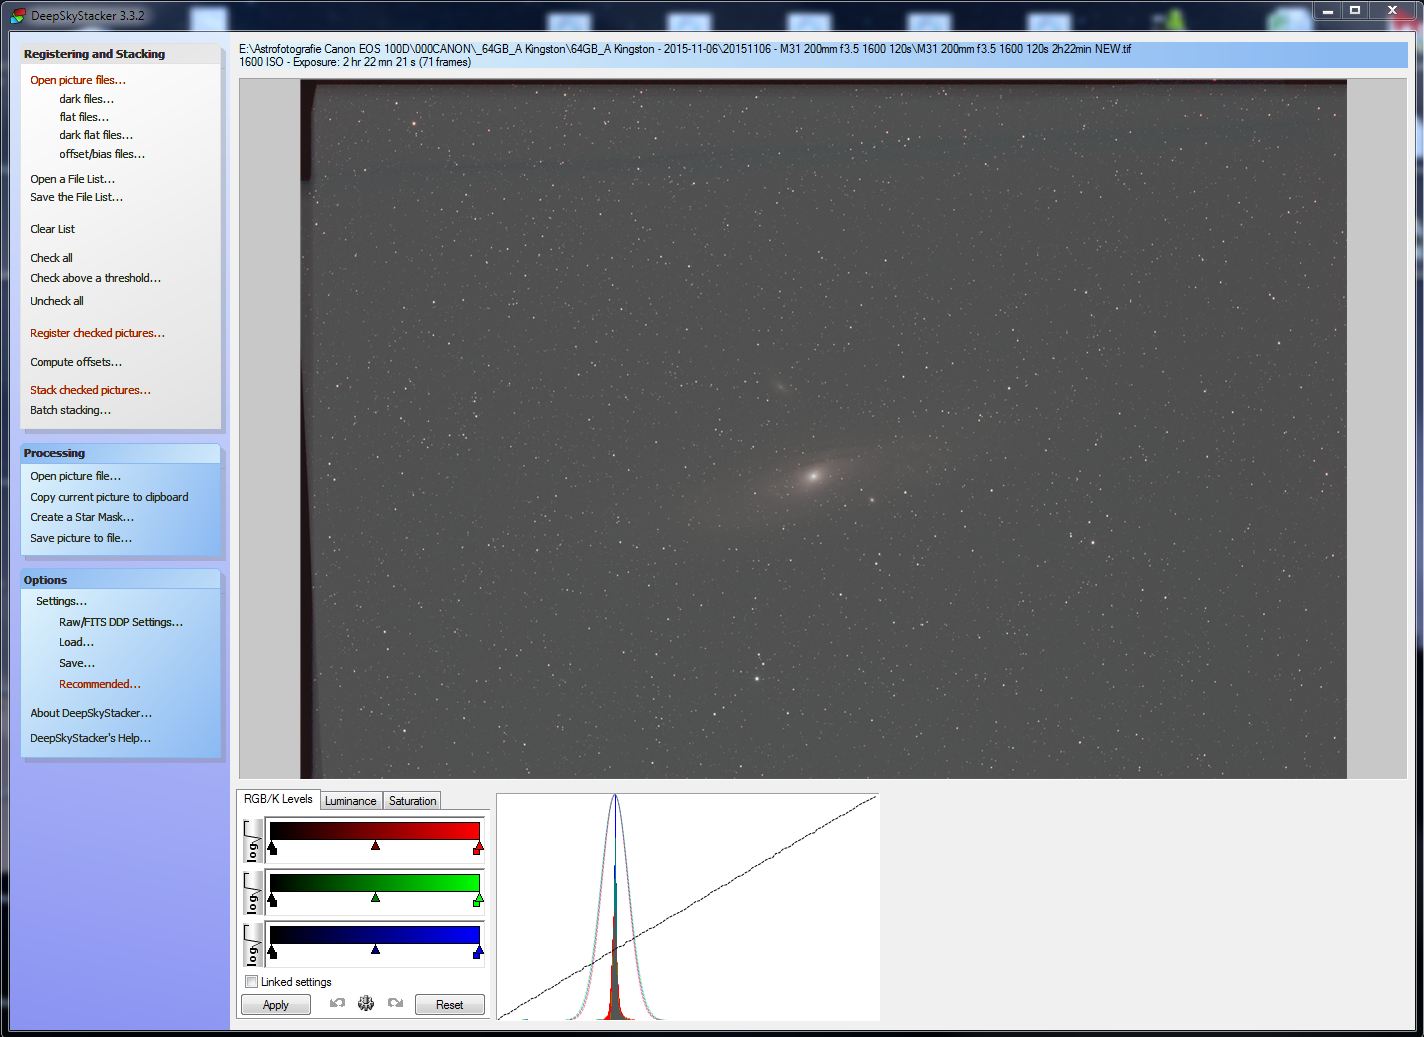Click the log curve icon beside the red channel
The image size is (1424, 1037).
pyautogui.click(x=251, y=841)
